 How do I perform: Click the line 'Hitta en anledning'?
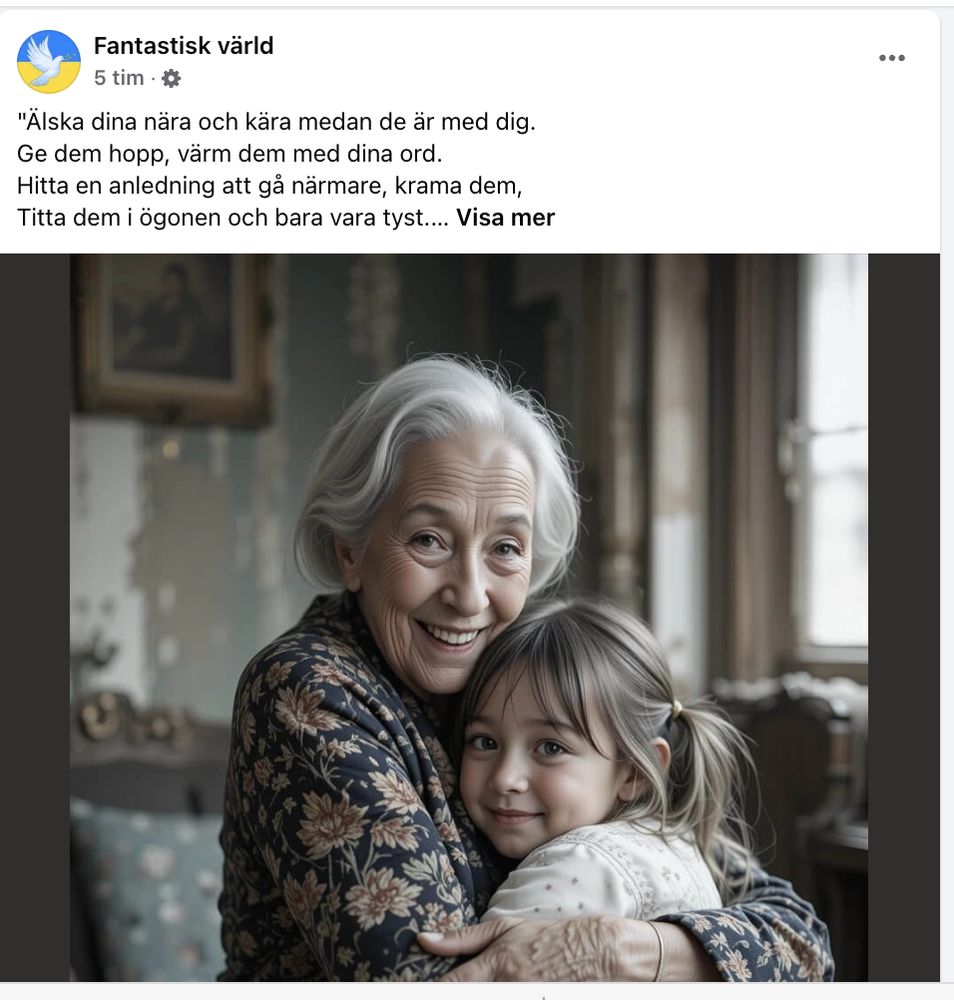(270, 186)
